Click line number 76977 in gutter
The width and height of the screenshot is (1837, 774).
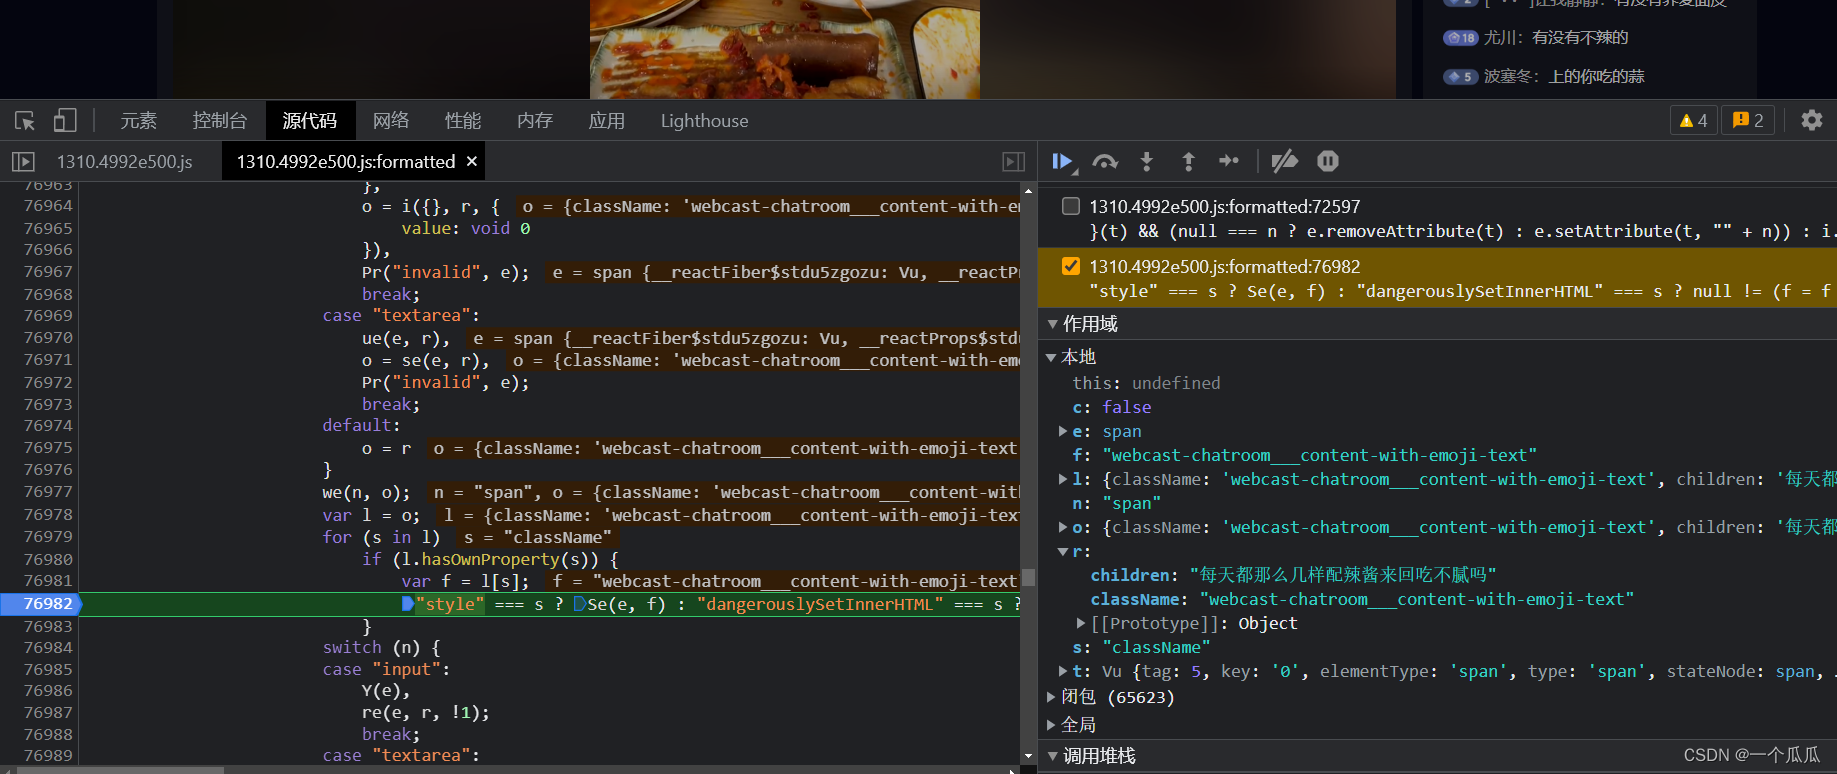pyautogui.click(x=48, y=492)
